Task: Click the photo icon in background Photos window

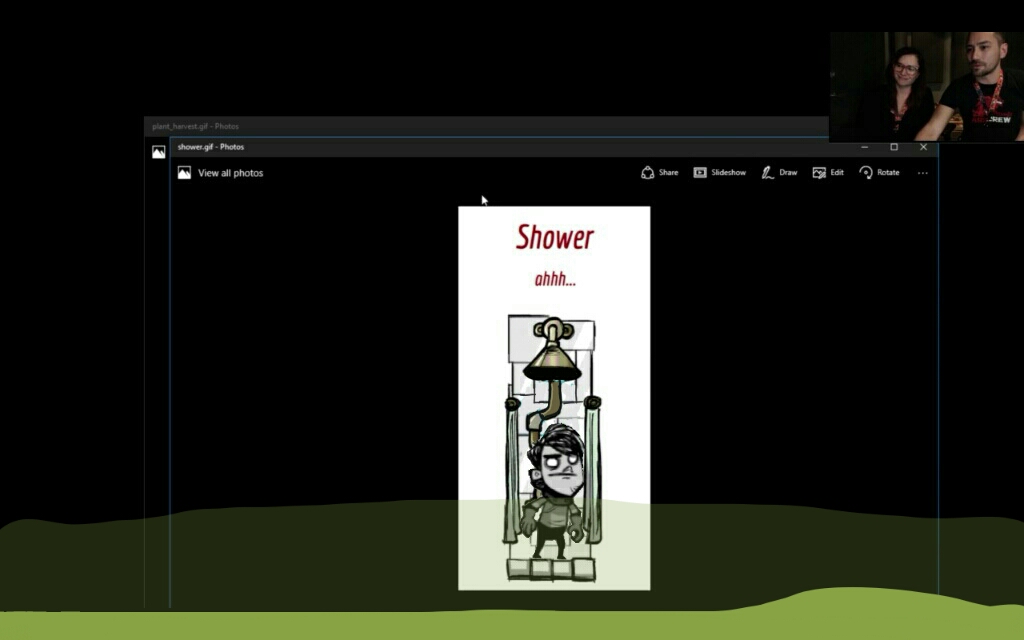Action: click(158, 152)
